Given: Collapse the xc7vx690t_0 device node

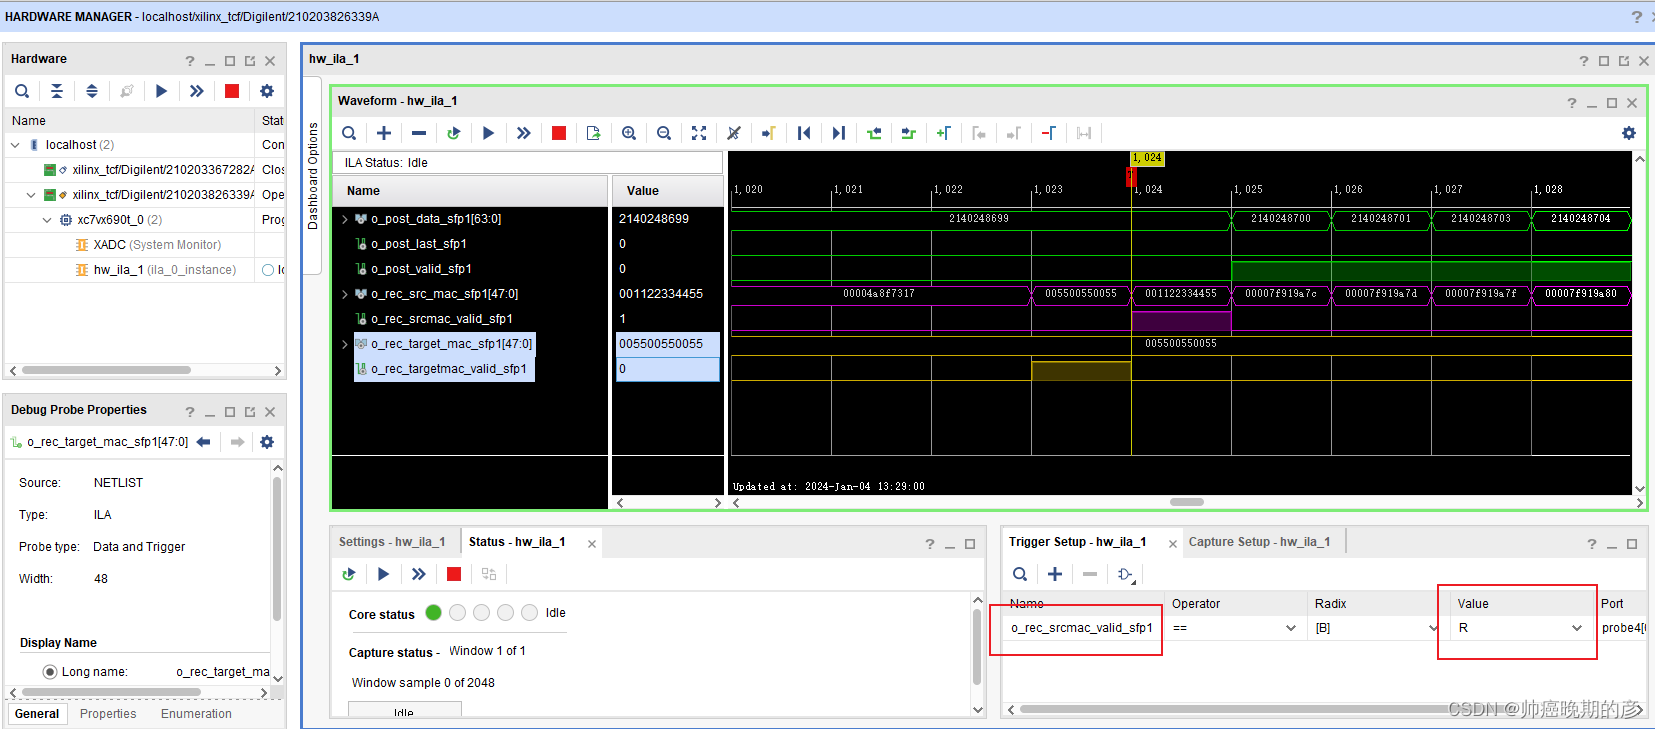Looking at the screenshot, I should [x=47, y=220].
